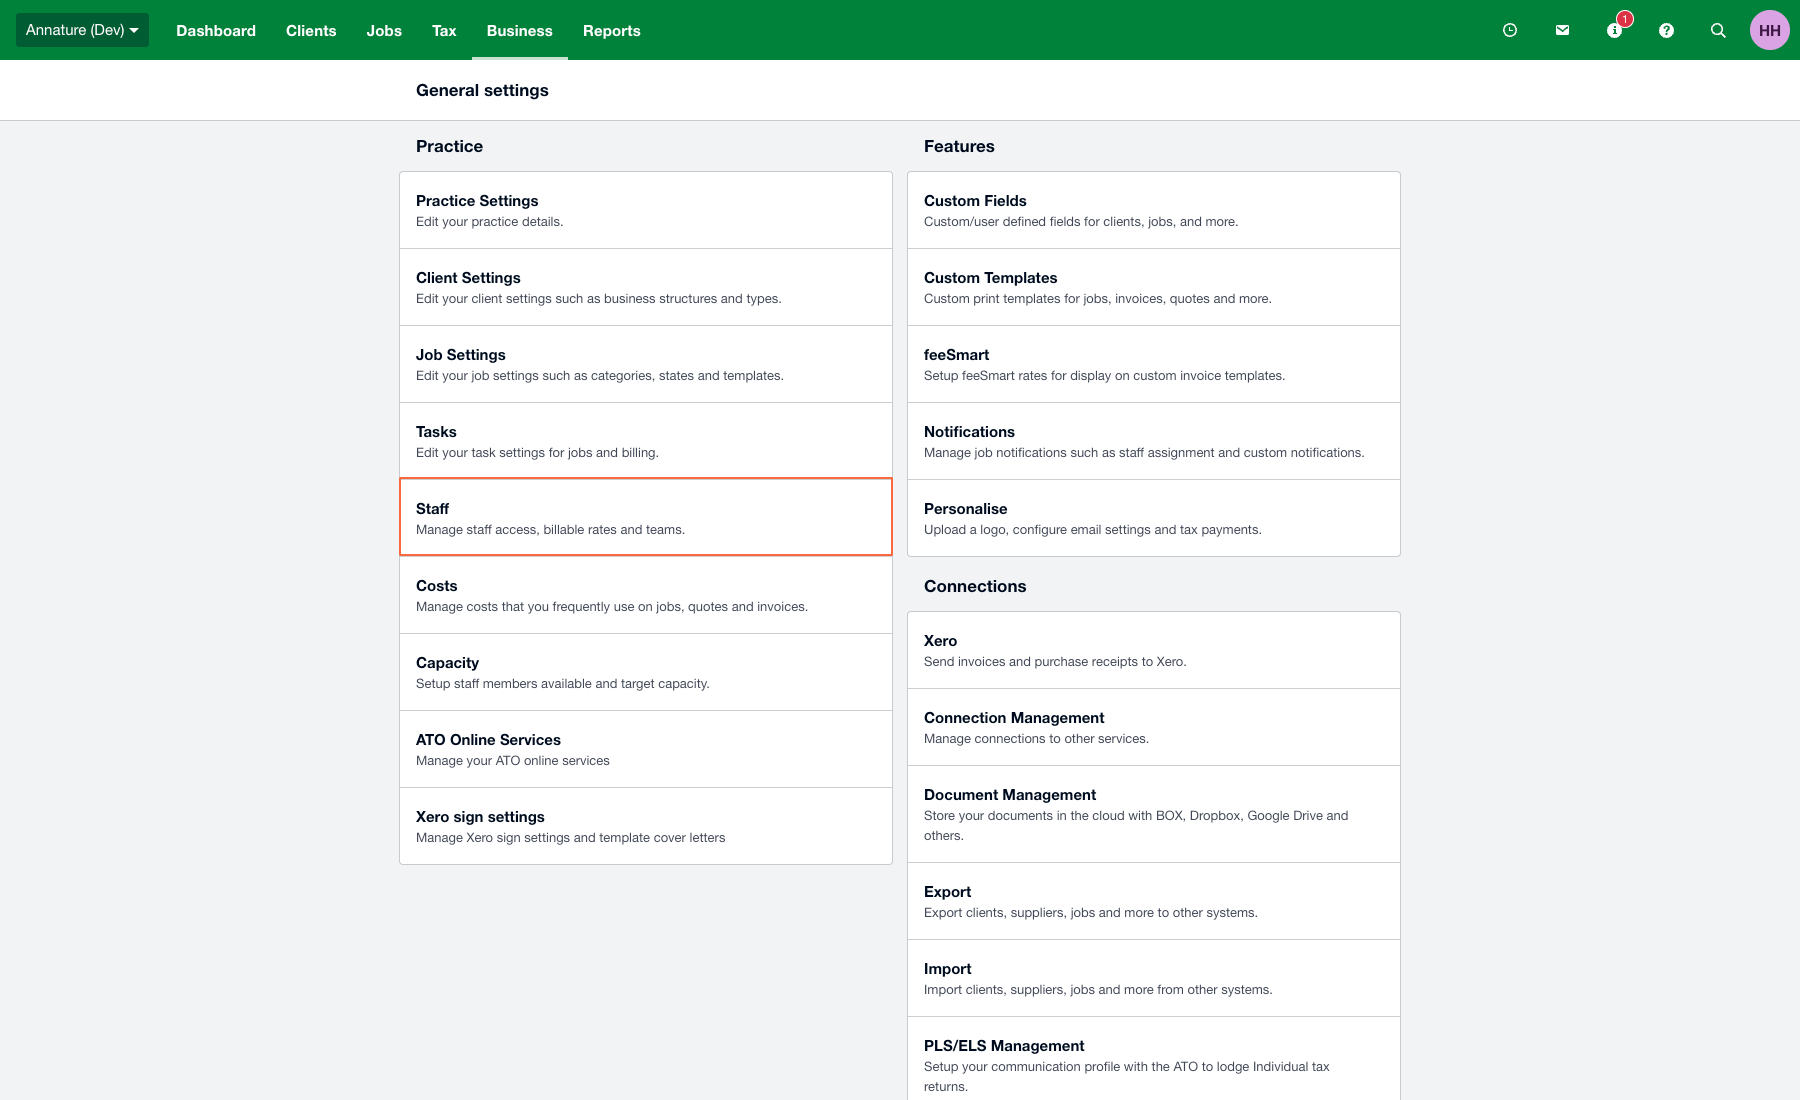Open Practice Settings
Screen dimensions: 1800x1100
[645, 210]
